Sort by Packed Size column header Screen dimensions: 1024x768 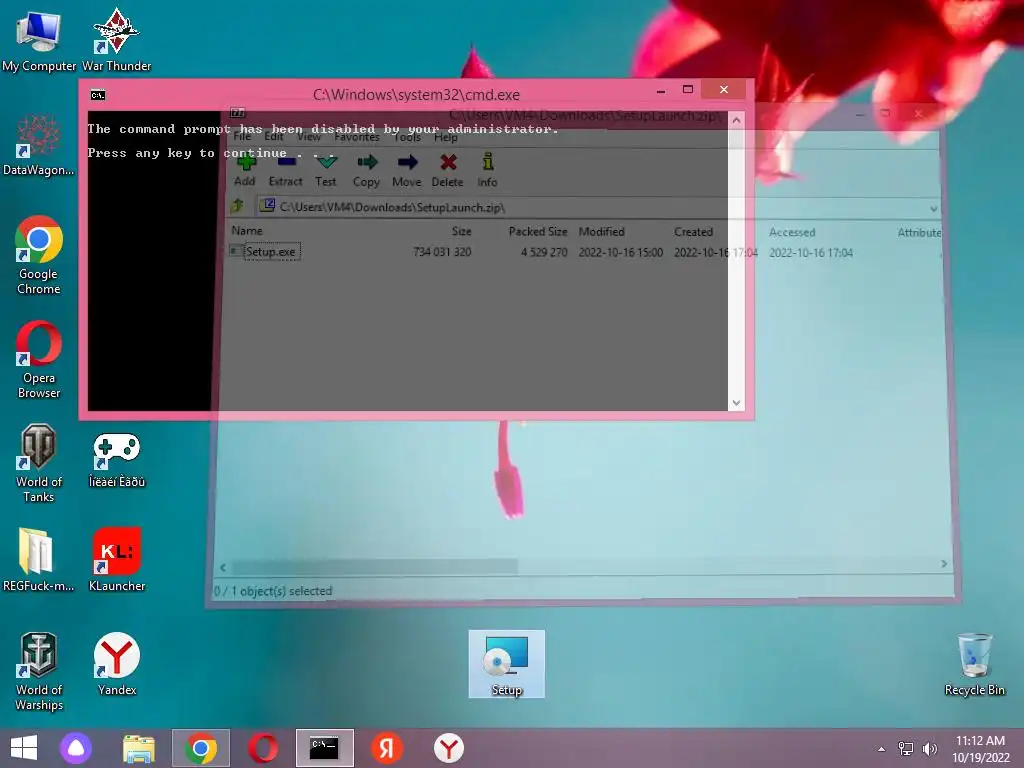click(537, 232)
